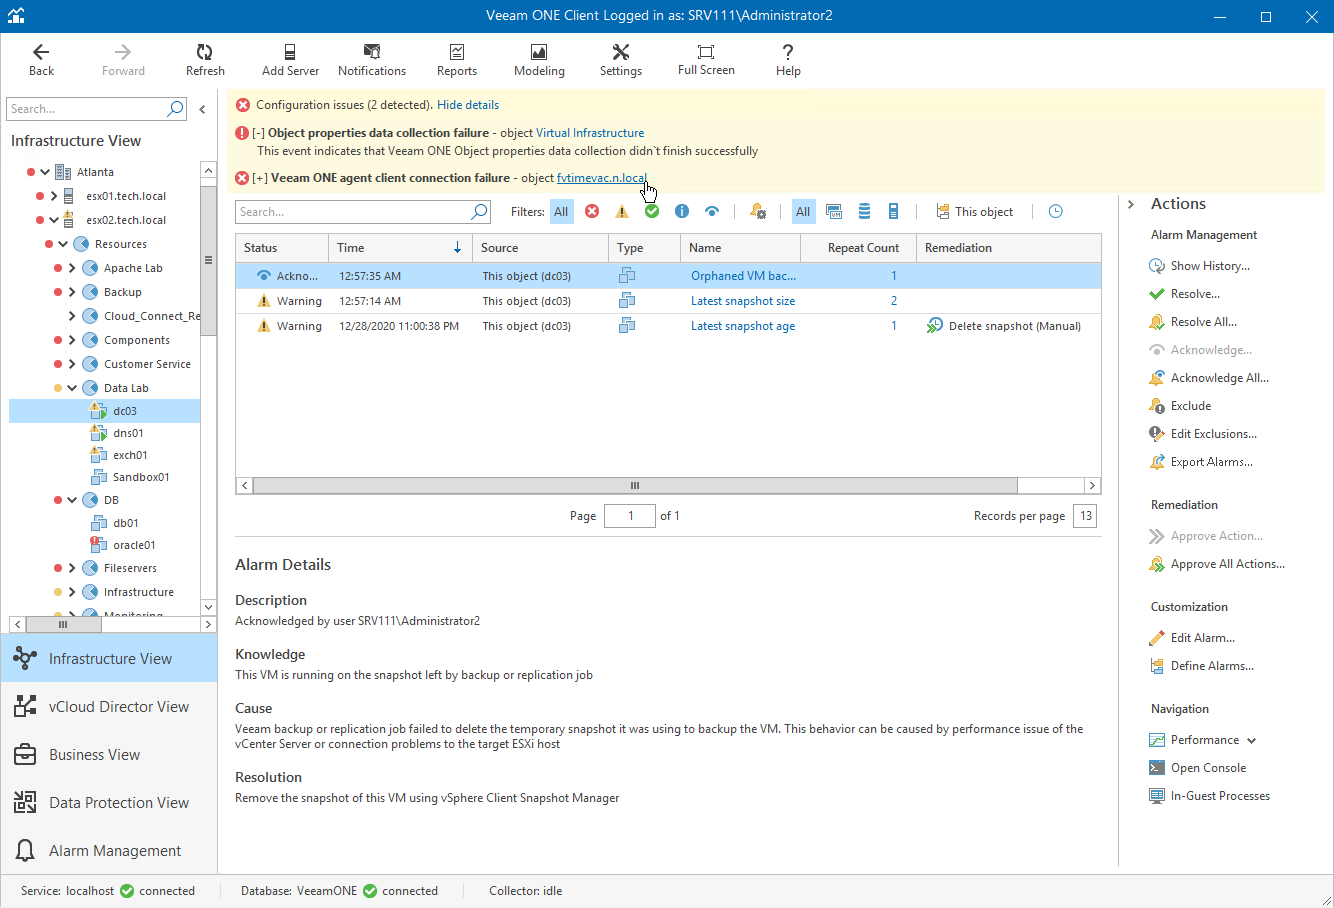This screenshot has height=908, width=1334.
Task: Toggle the All object types filter
Action: pyautogui.click(x=803, y=211)
